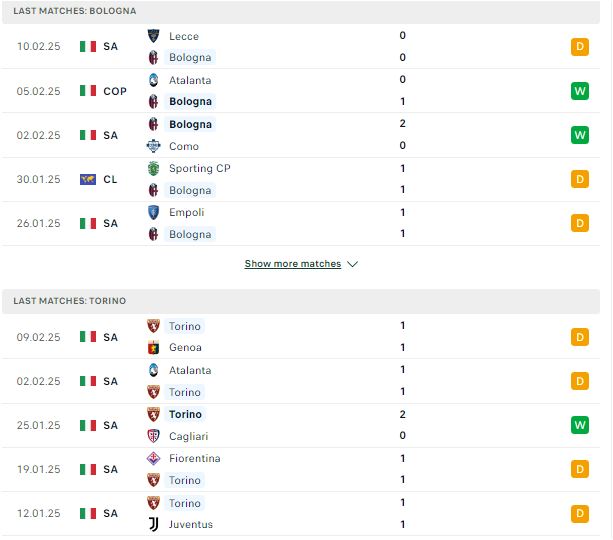
Task: Click the Fiorentina purple crest icon
Action: (x=153, y=458)
